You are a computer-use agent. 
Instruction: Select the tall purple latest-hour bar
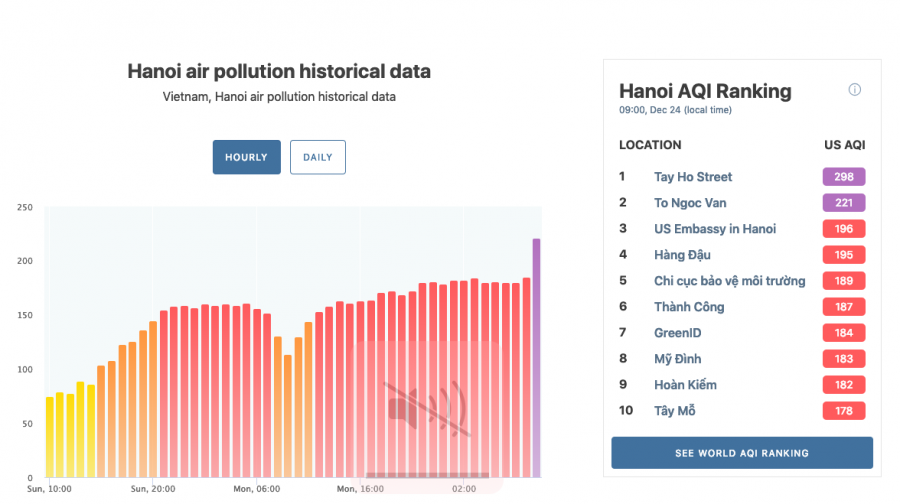click(536, 358)
